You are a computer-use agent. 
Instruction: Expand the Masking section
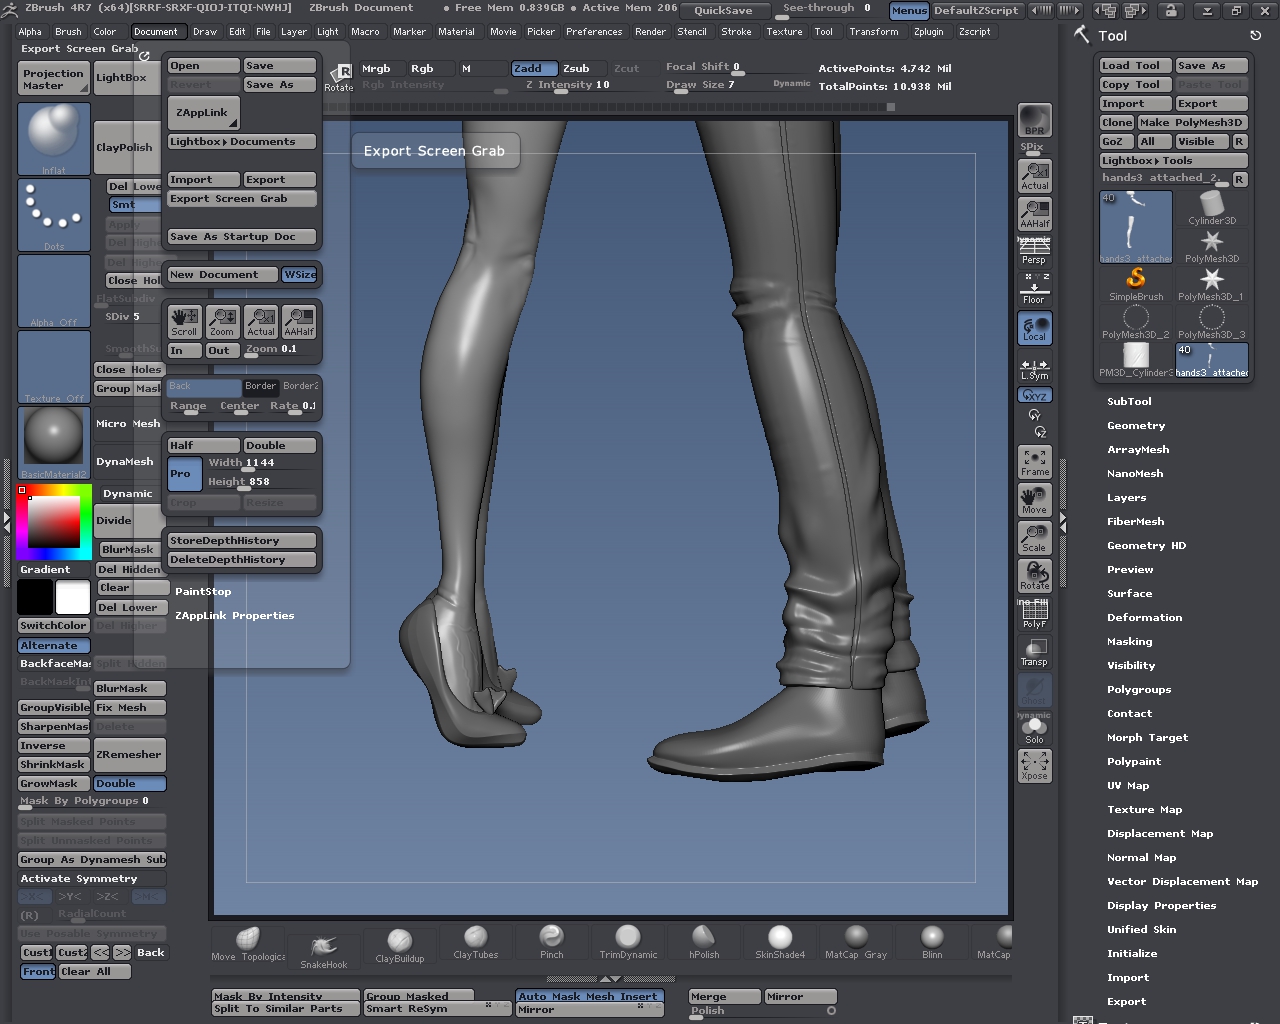(1129, 641)
